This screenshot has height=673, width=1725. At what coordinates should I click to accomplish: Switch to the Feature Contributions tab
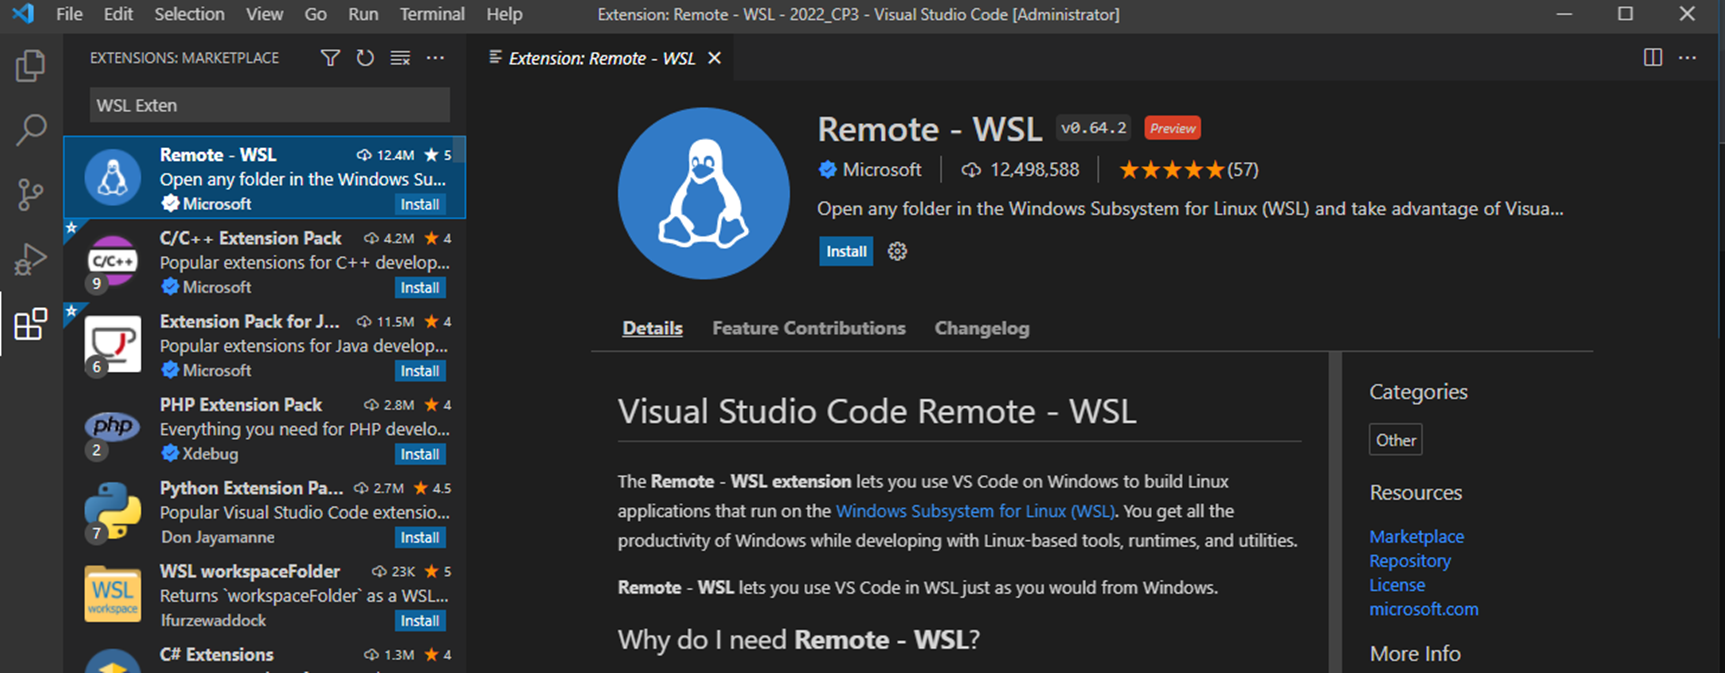coord(808,328)
